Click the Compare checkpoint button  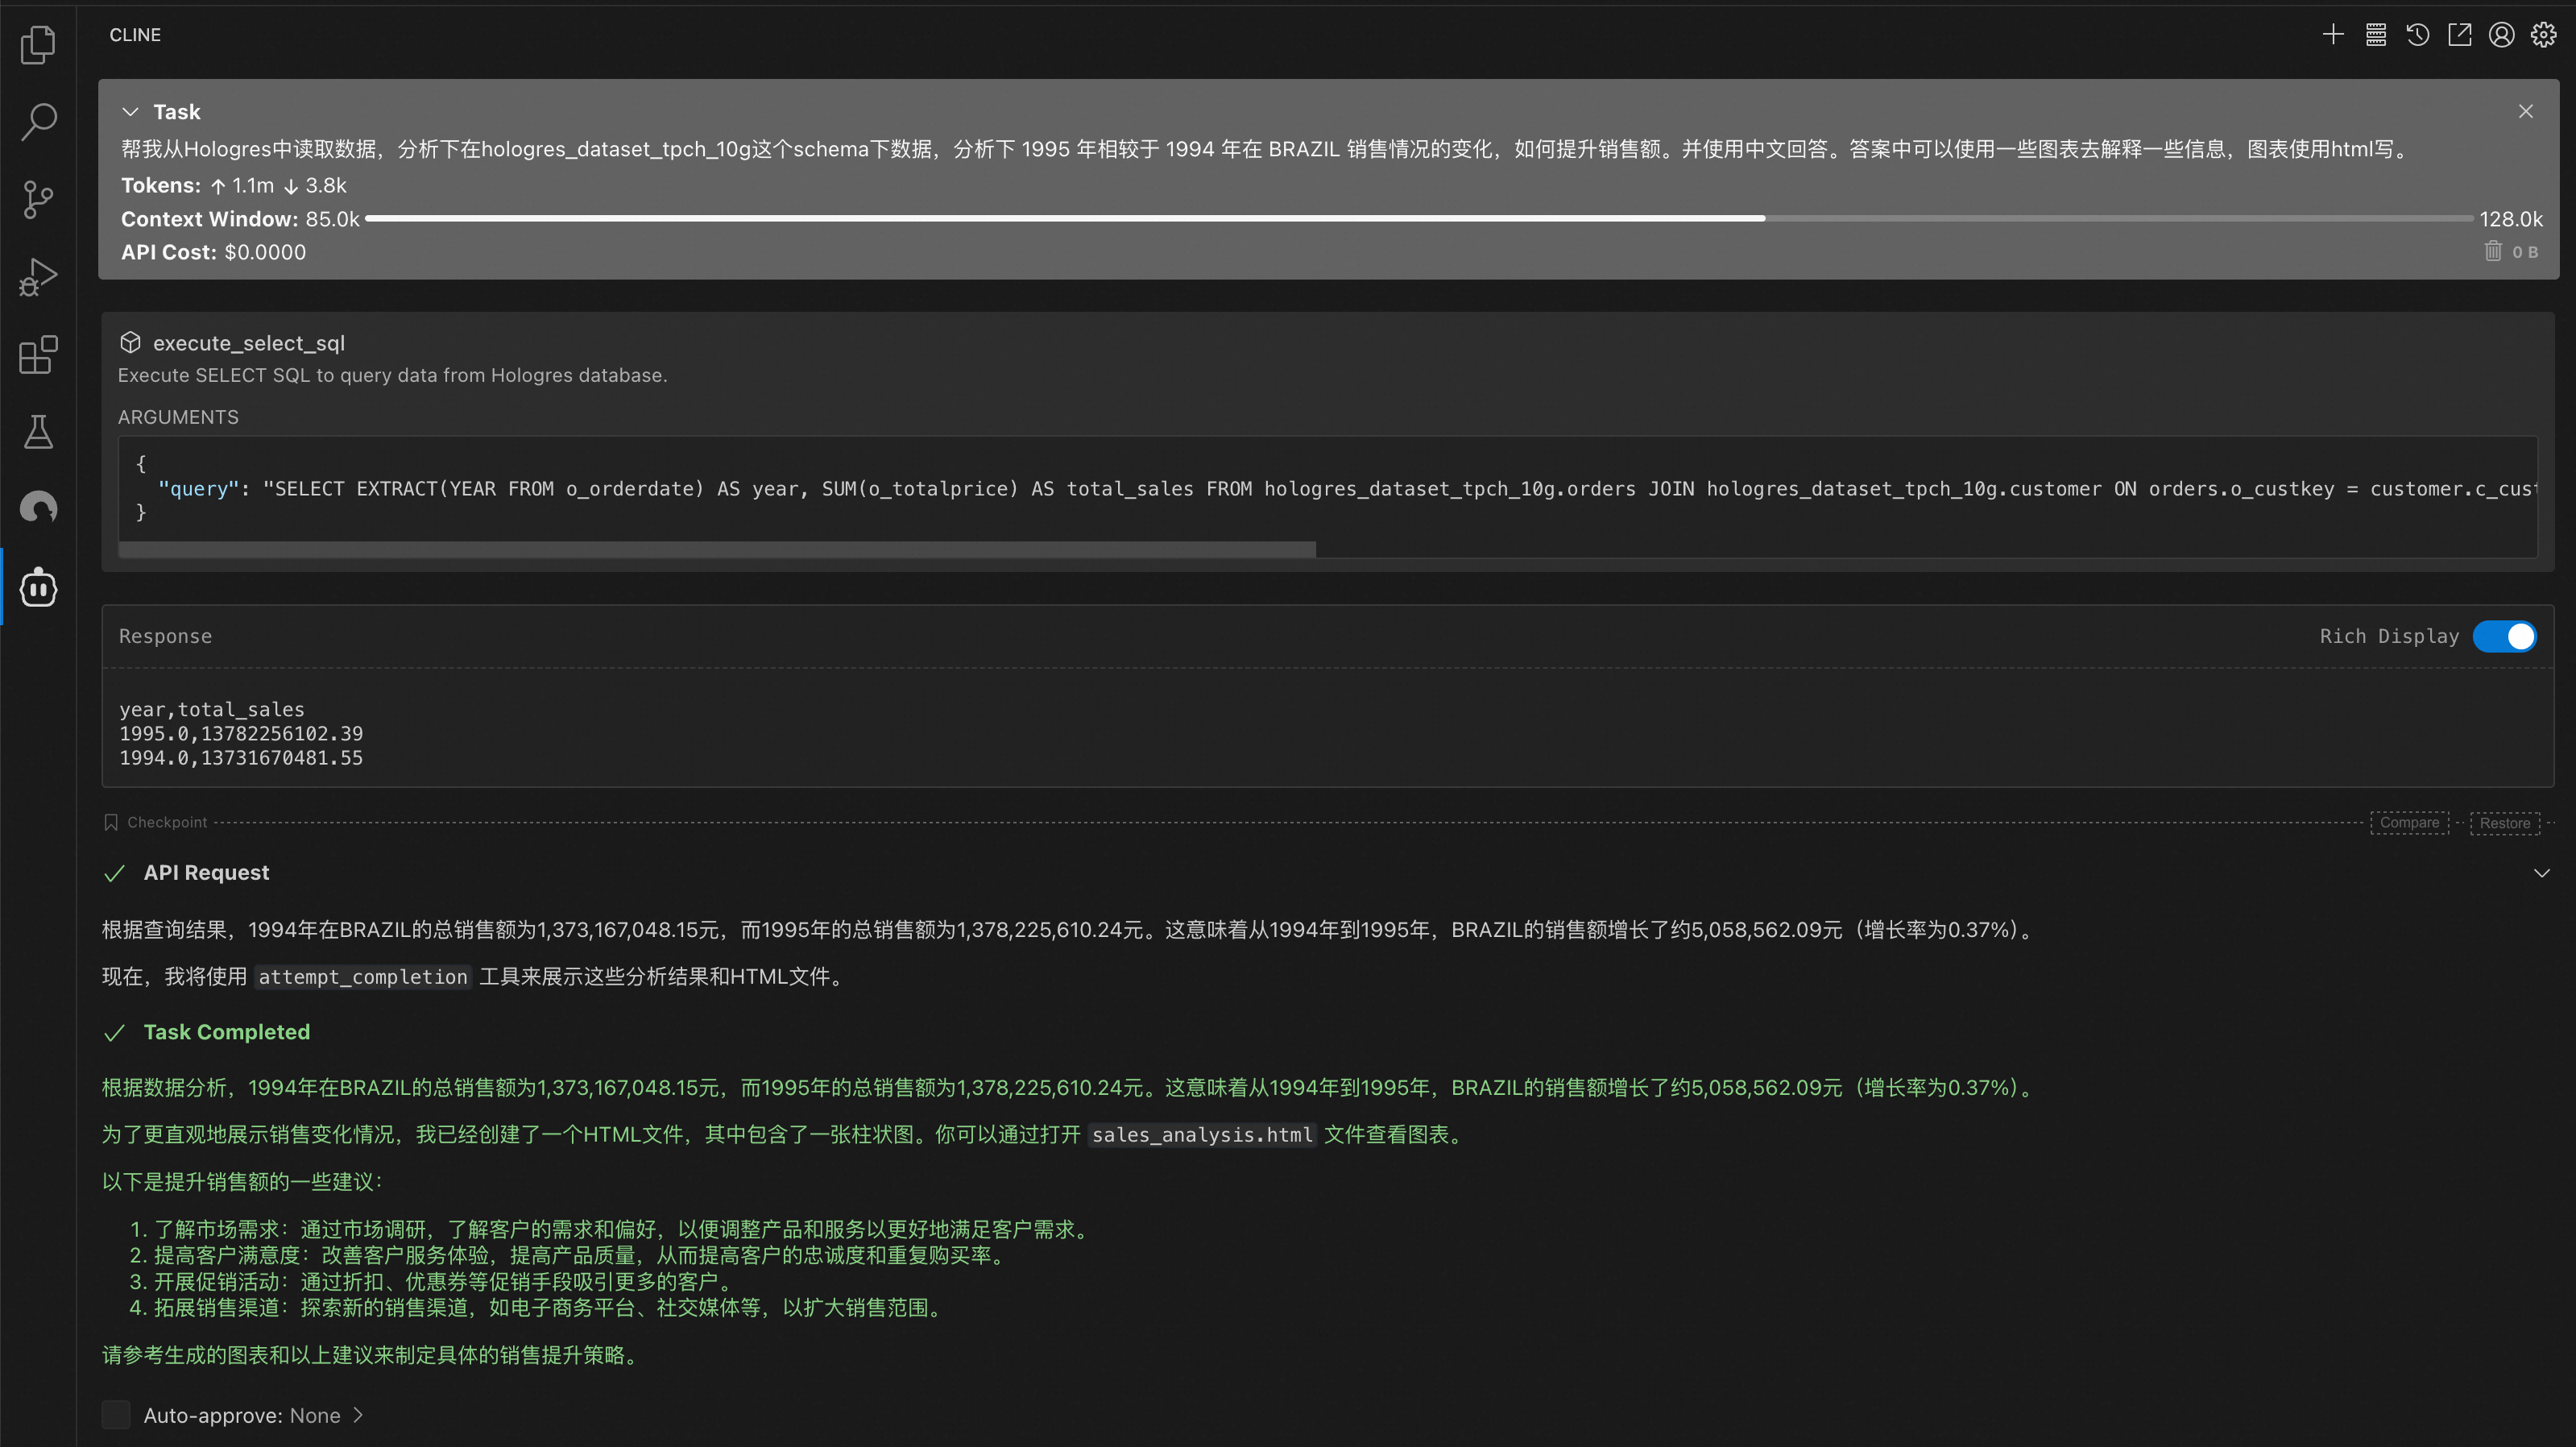pyautogui.click(x=2409, y=822)
